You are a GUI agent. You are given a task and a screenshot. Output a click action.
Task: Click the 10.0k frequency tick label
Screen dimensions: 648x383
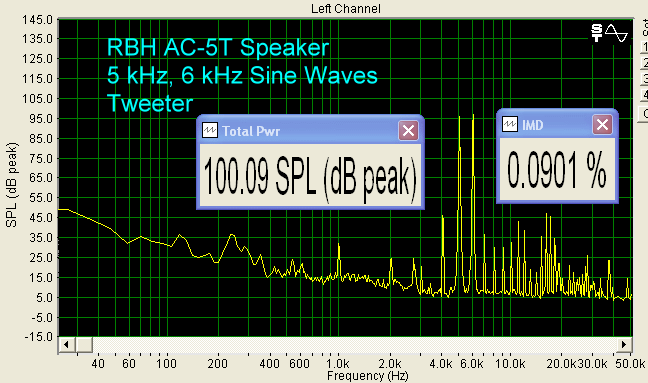(510, 364)
